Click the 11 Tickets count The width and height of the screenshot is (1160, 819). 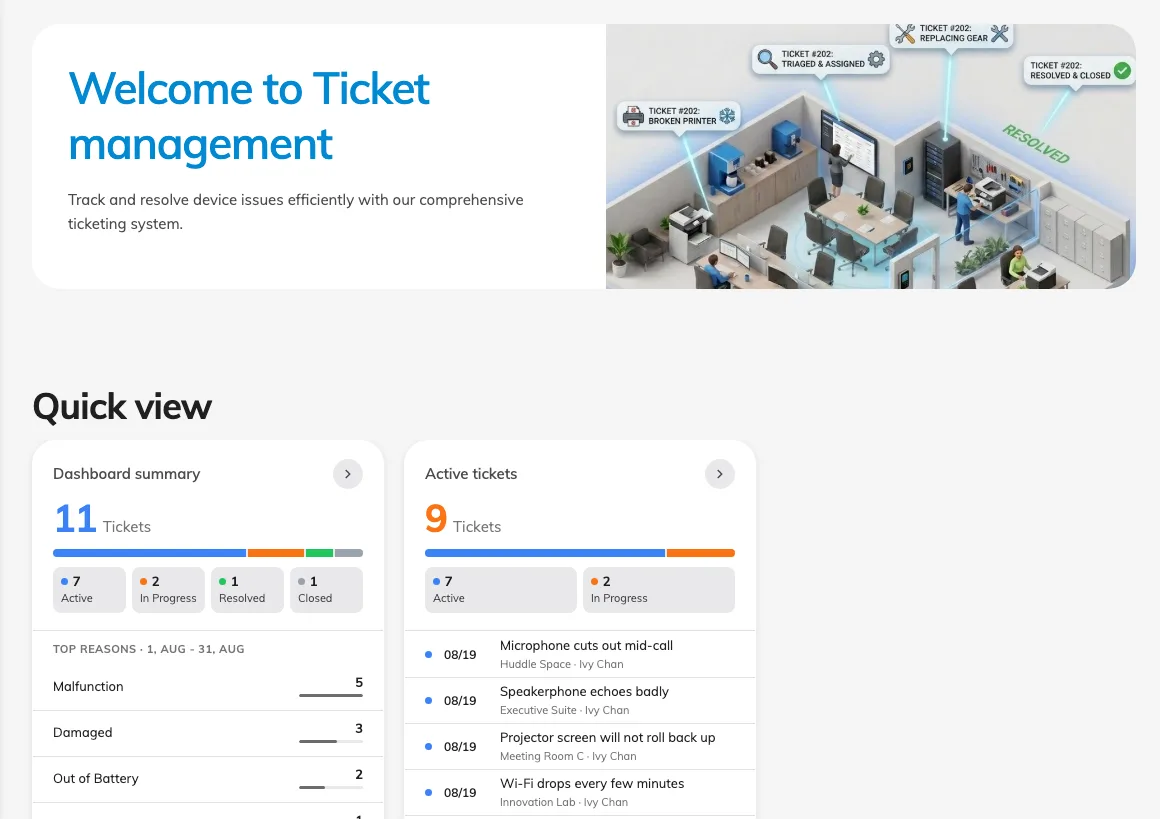click(102, 519)
